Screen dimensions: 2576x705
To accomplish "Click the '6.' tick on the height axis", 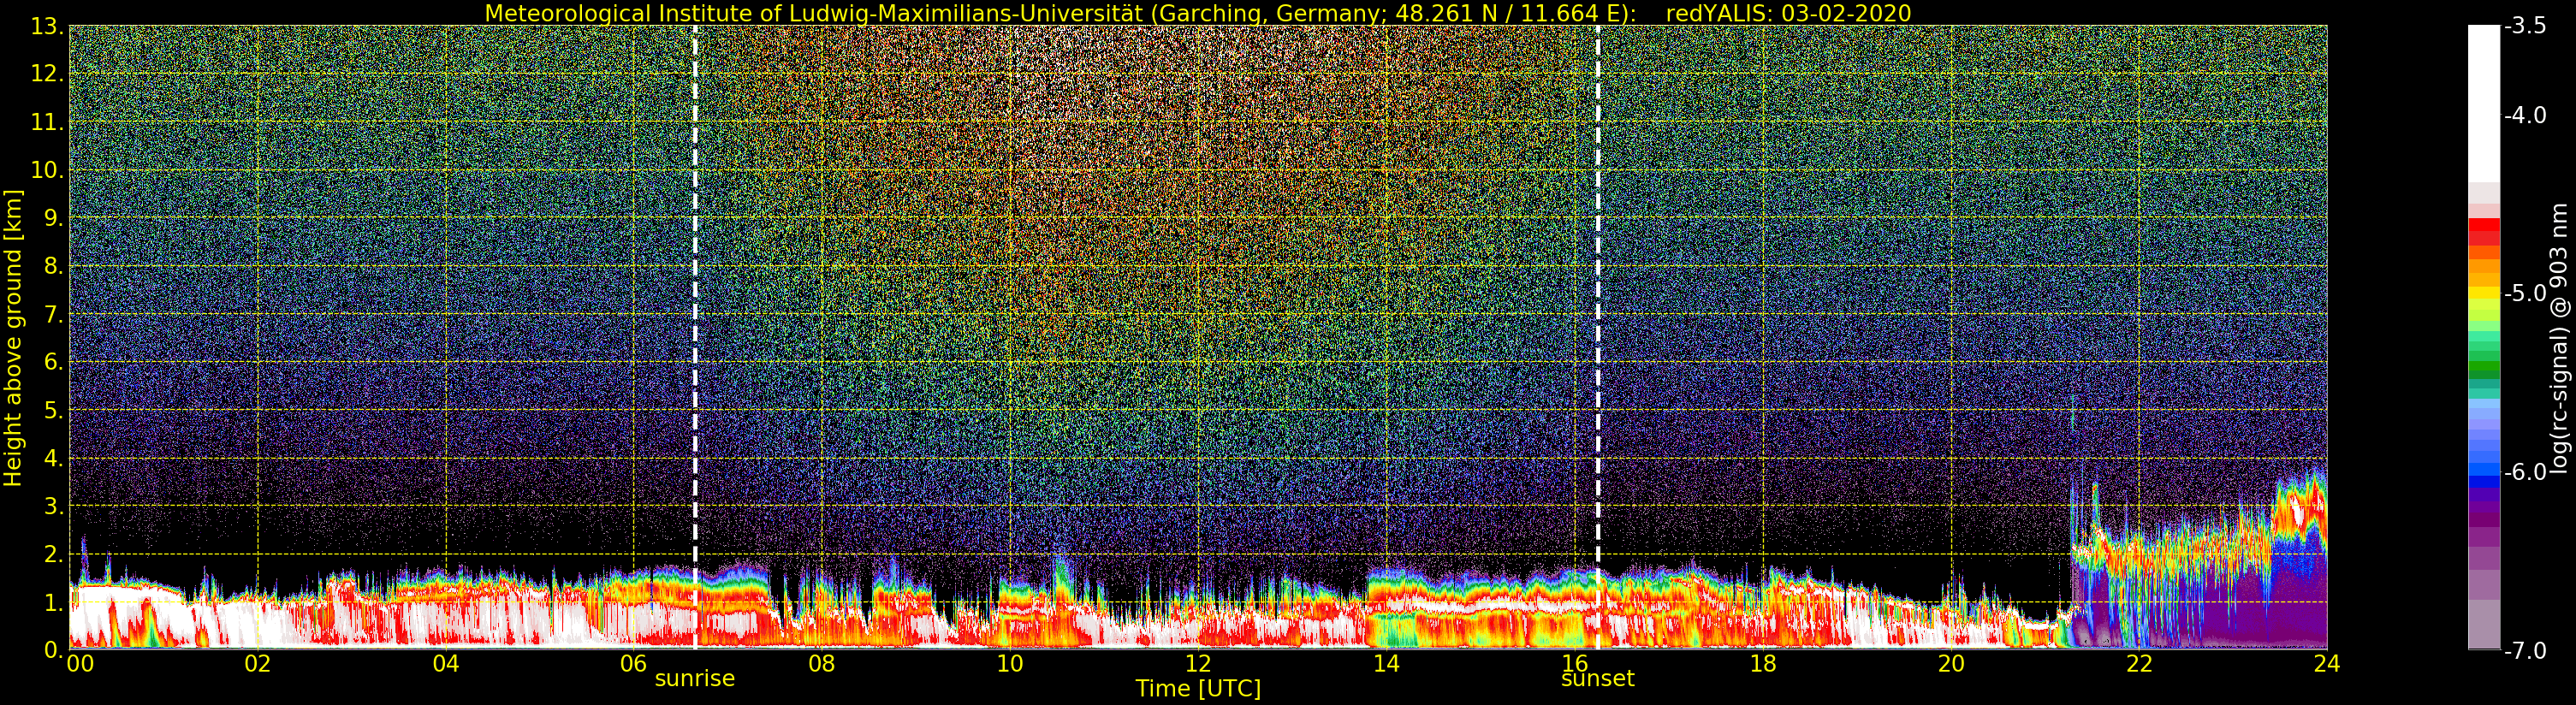I will [x=53, y=362].
